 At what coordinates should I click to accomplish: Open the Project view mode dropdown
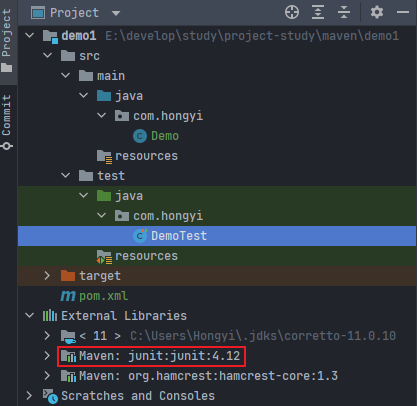pyautogui.click(x=116, y=13)
